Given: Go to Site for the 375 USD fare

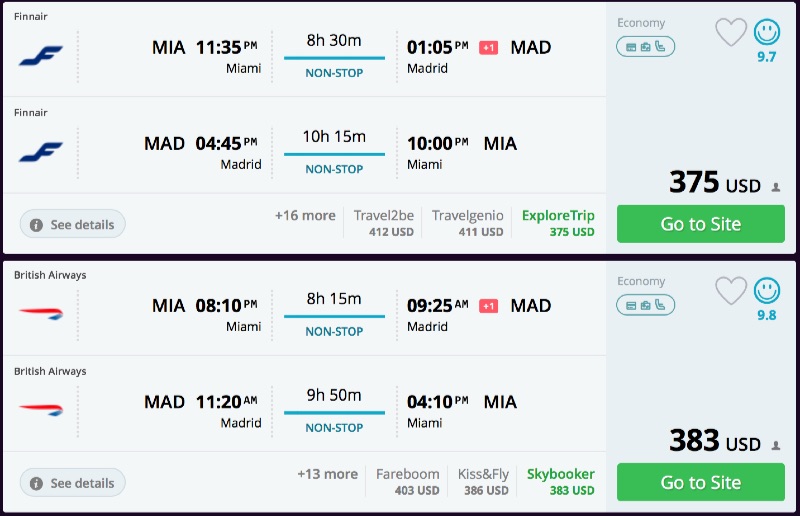Looking at the screenshot, I should [700, 224].
